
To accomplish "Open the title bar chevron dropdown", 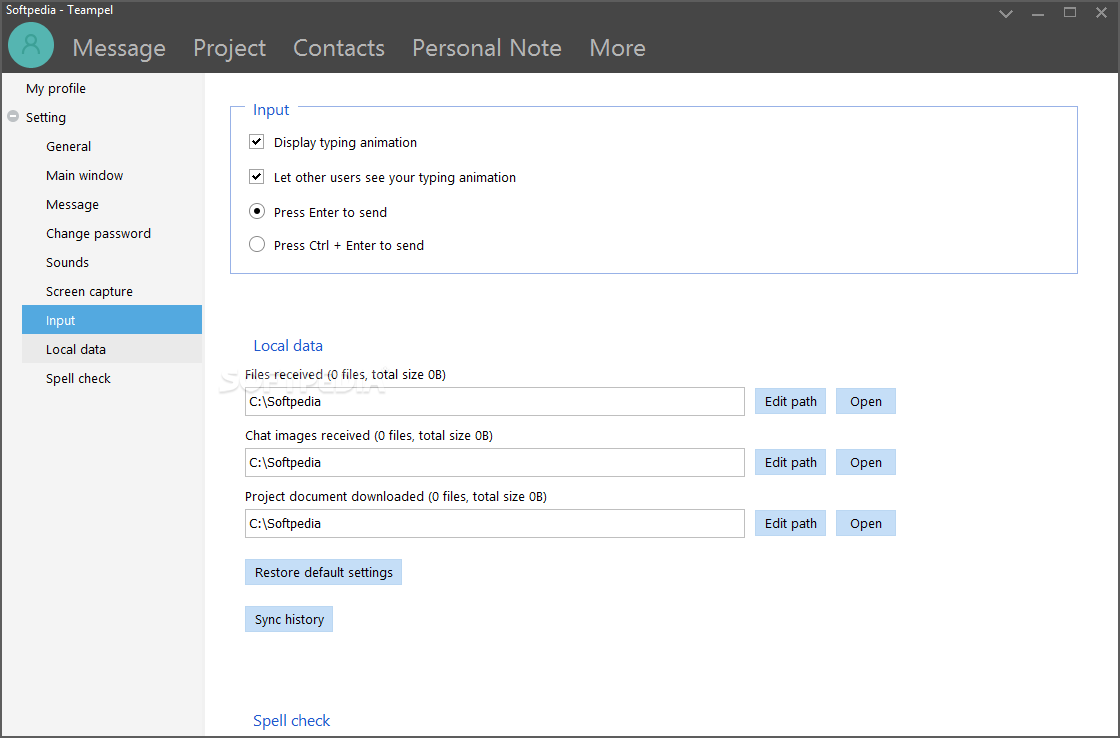I will (x=1006, y=13).
